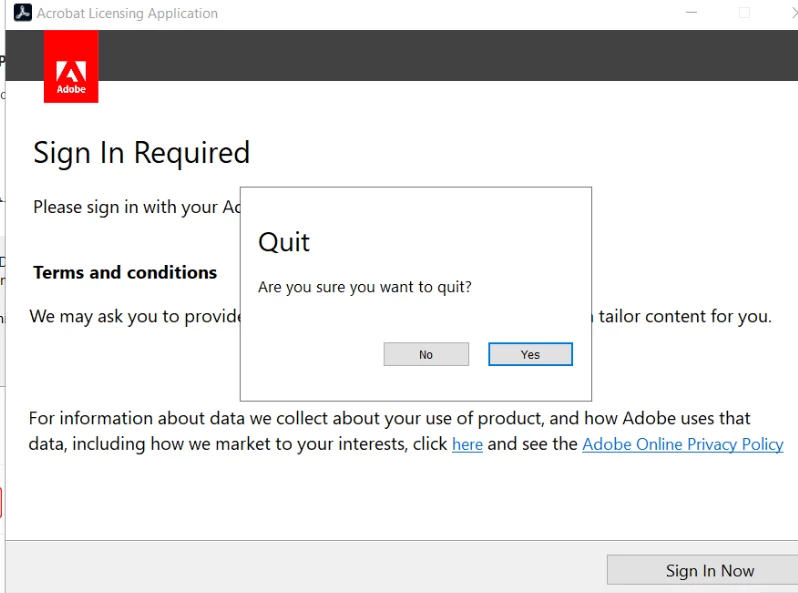Open the 'here' data collection link
798x593 pixels.
467,444
